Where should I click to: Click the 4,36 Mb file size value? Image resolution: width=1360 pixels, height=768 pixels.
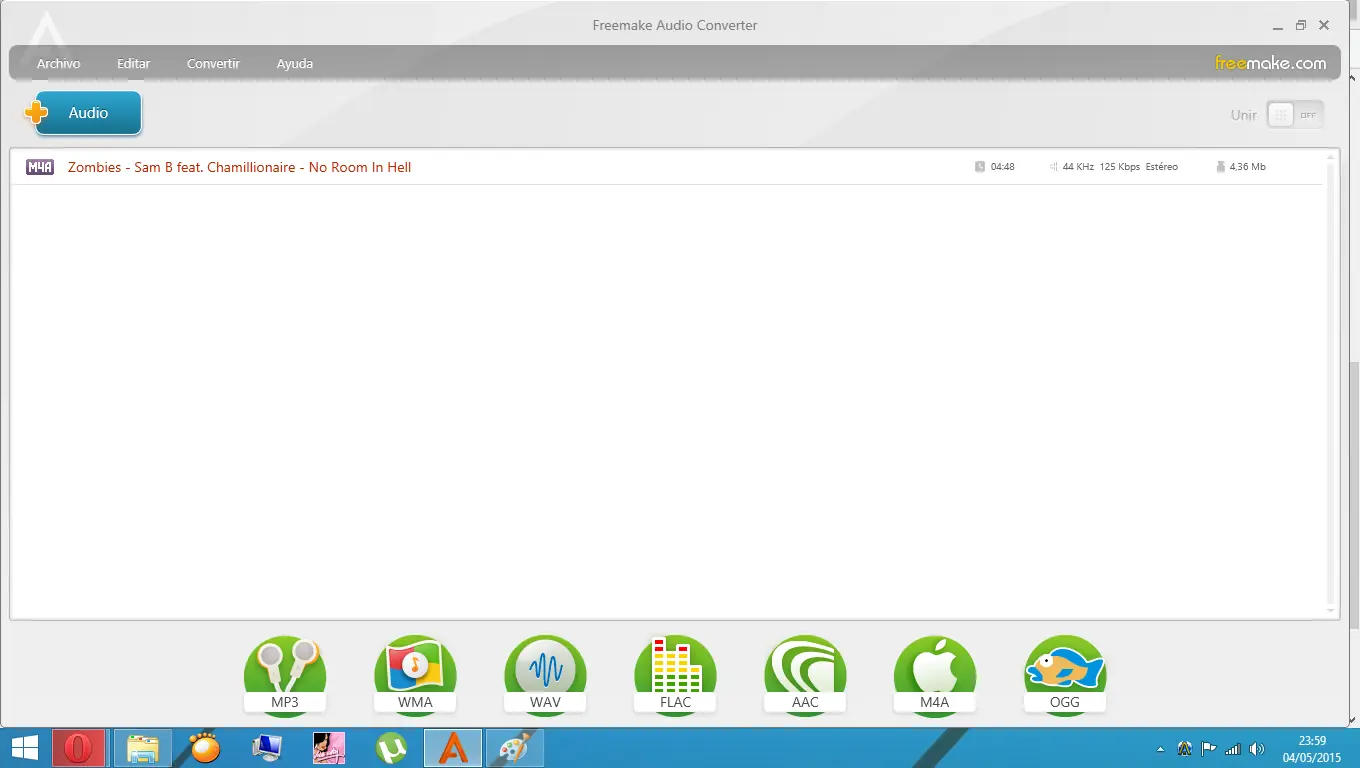click(1247, 167)
